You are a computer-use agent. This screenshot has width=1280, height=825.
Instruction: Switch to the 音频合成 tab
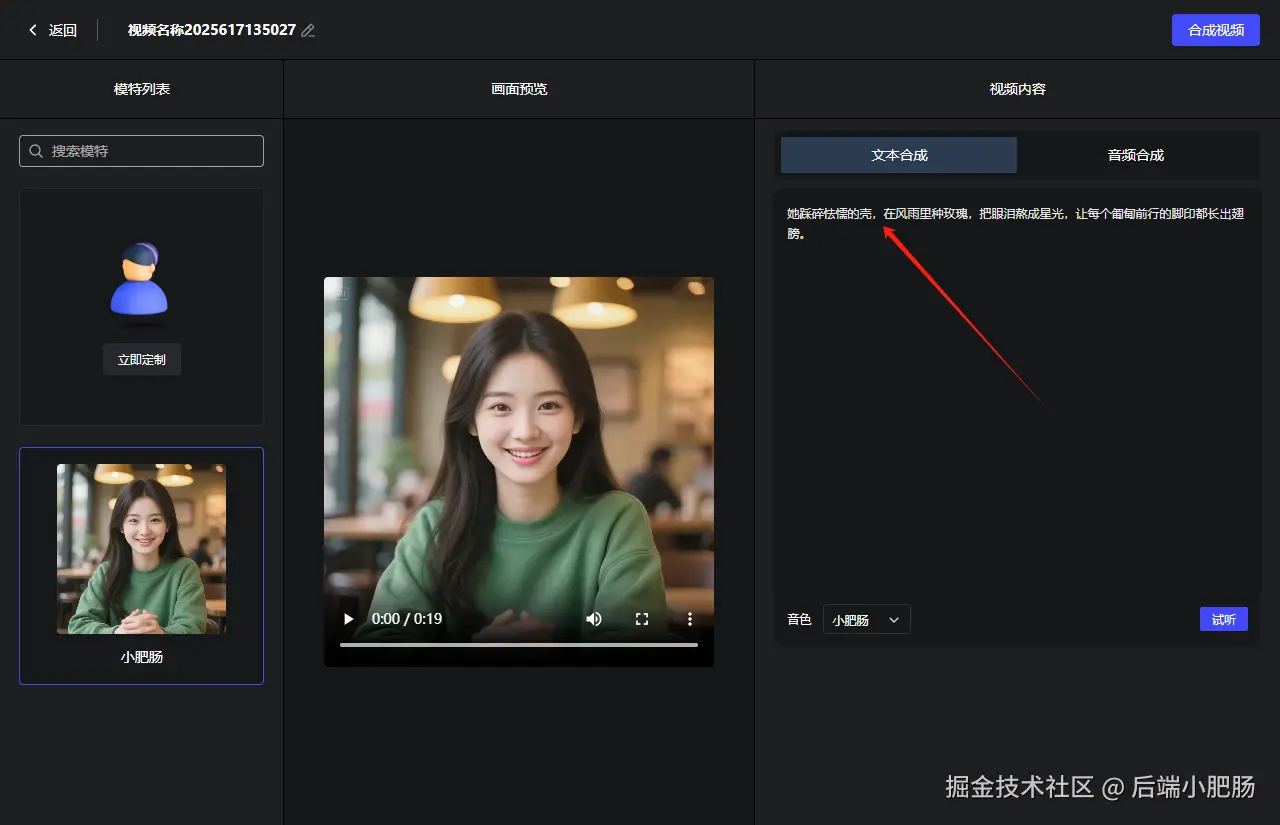pos(1136,155)
